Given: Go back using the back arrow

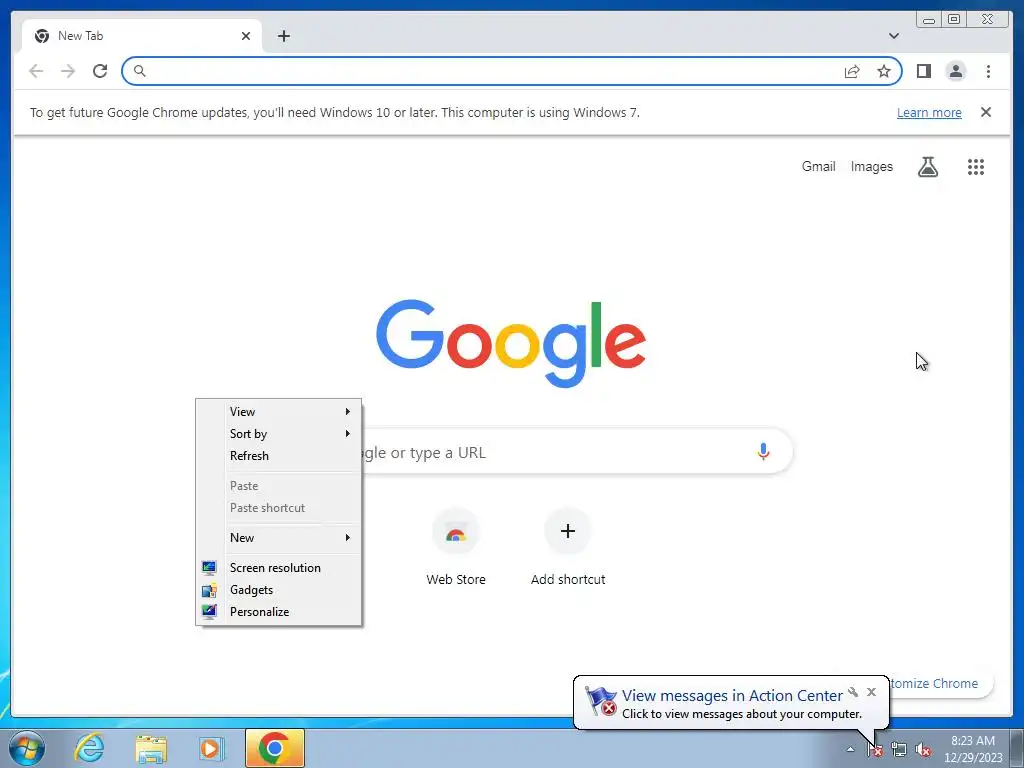Looking at the screenshot, I should (x=36, y=71).
